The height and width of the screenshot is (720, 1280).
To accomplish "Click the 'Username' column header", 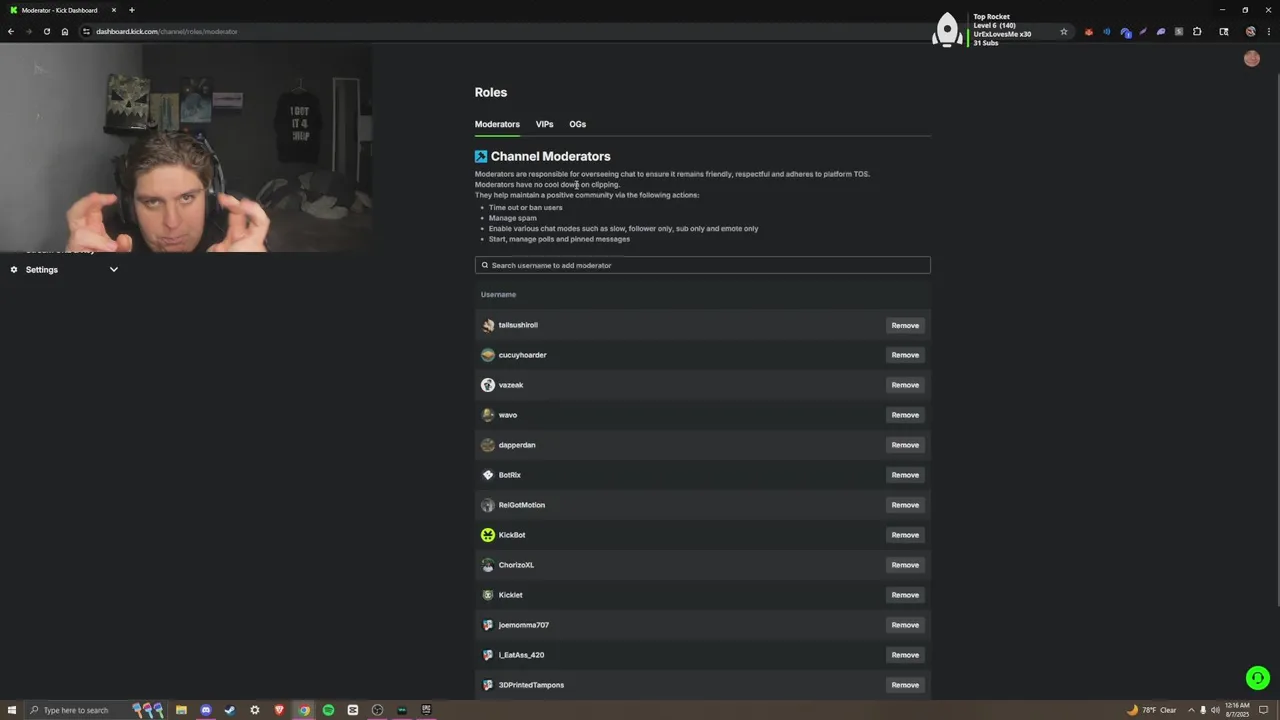I will pos(498,294).
